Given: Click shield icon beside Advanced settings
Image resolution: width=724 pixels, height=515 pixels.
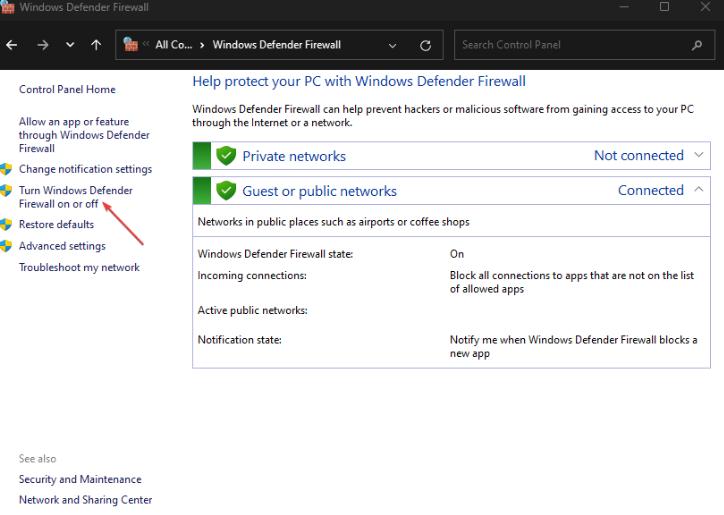Looking at the screenshot, I should point(6,246).
